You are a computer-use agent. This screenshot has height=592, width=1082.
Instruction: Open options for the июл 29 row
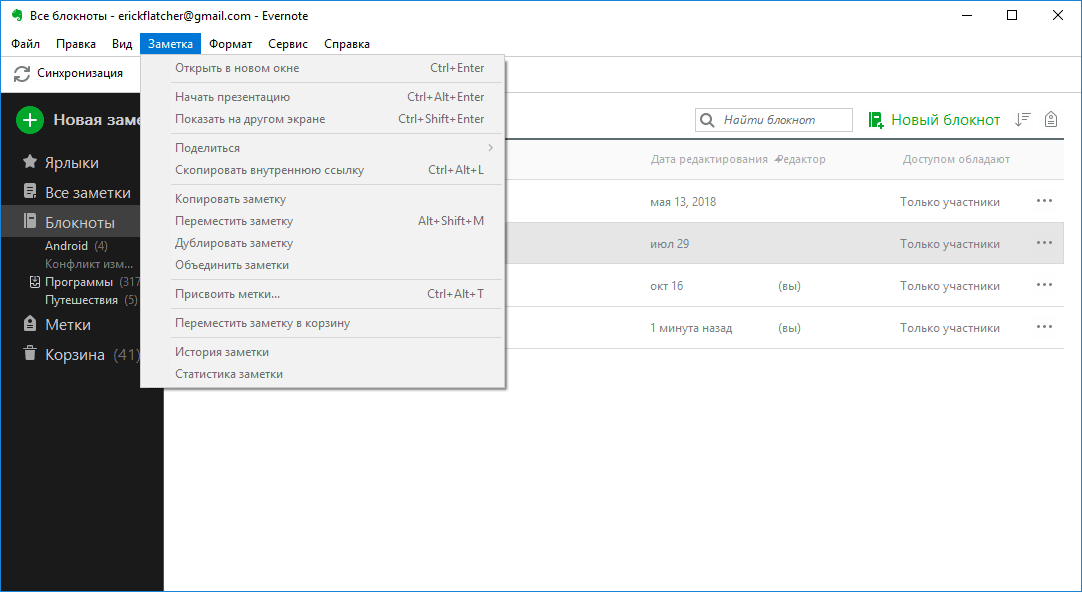click(x=1044, y=243)
